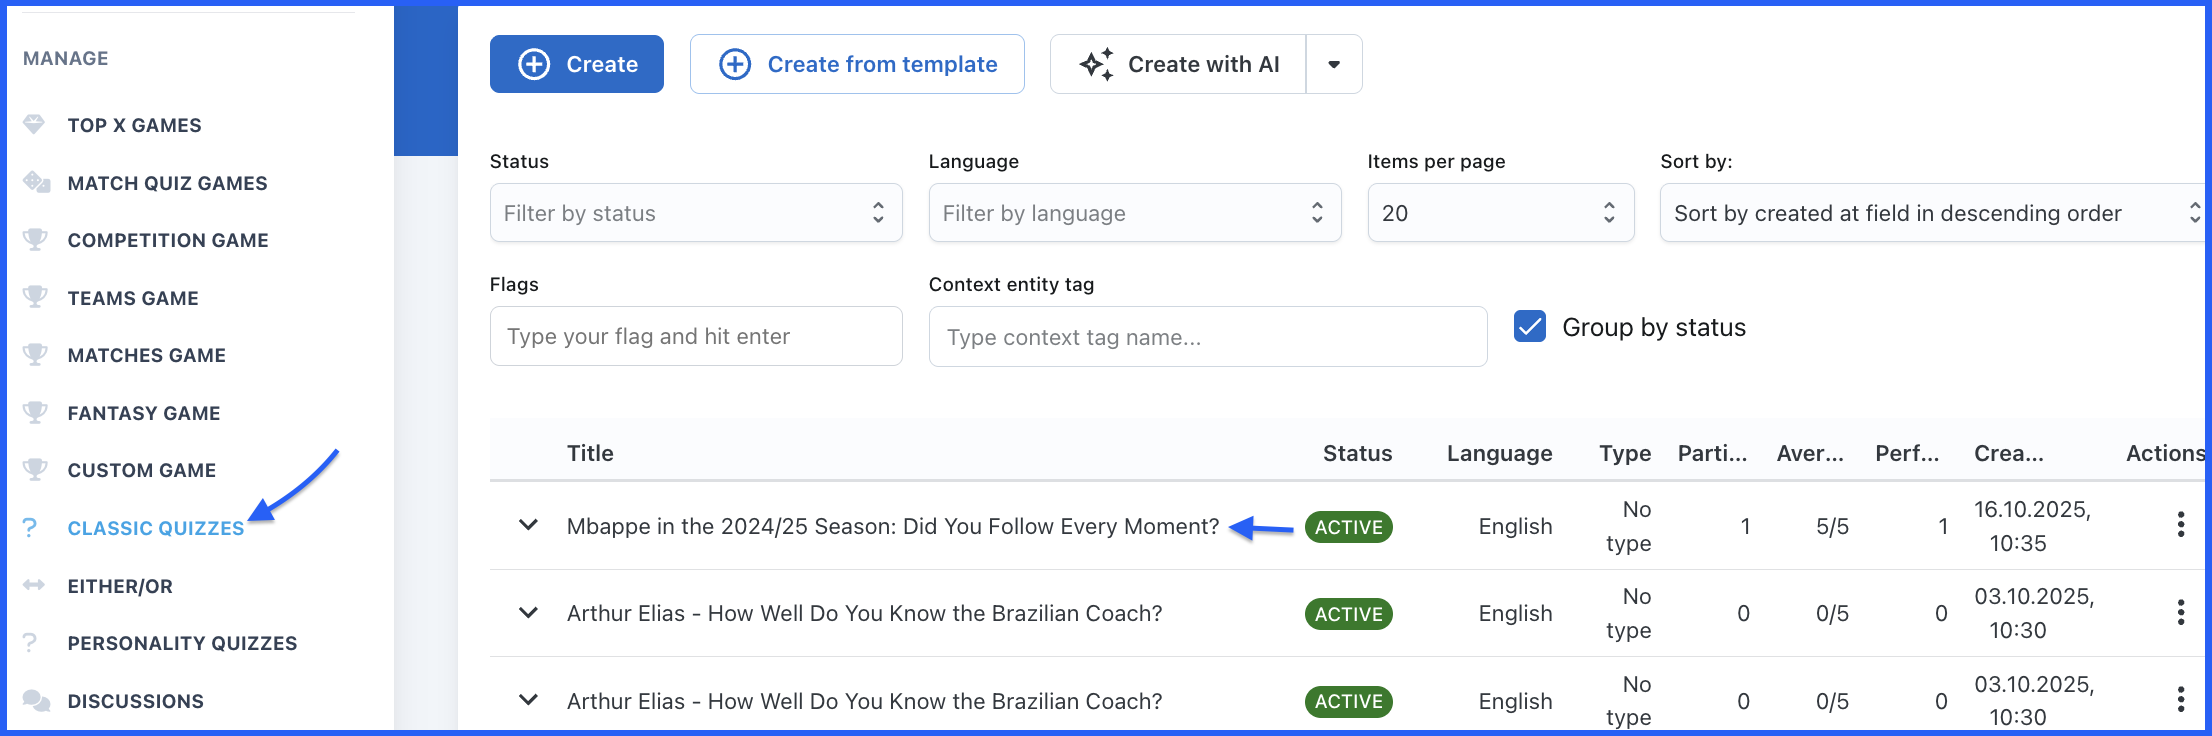Click the arrows icon beside Either/Or
The image size is (2212, 736).
[x=34, y=585]
